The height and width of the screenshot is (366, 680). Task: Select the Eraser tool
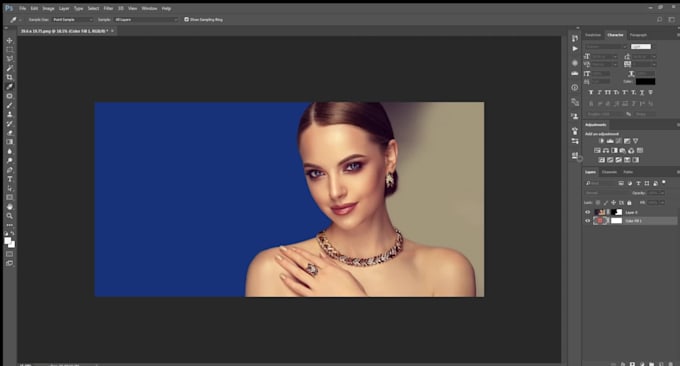tap(10, 133)
